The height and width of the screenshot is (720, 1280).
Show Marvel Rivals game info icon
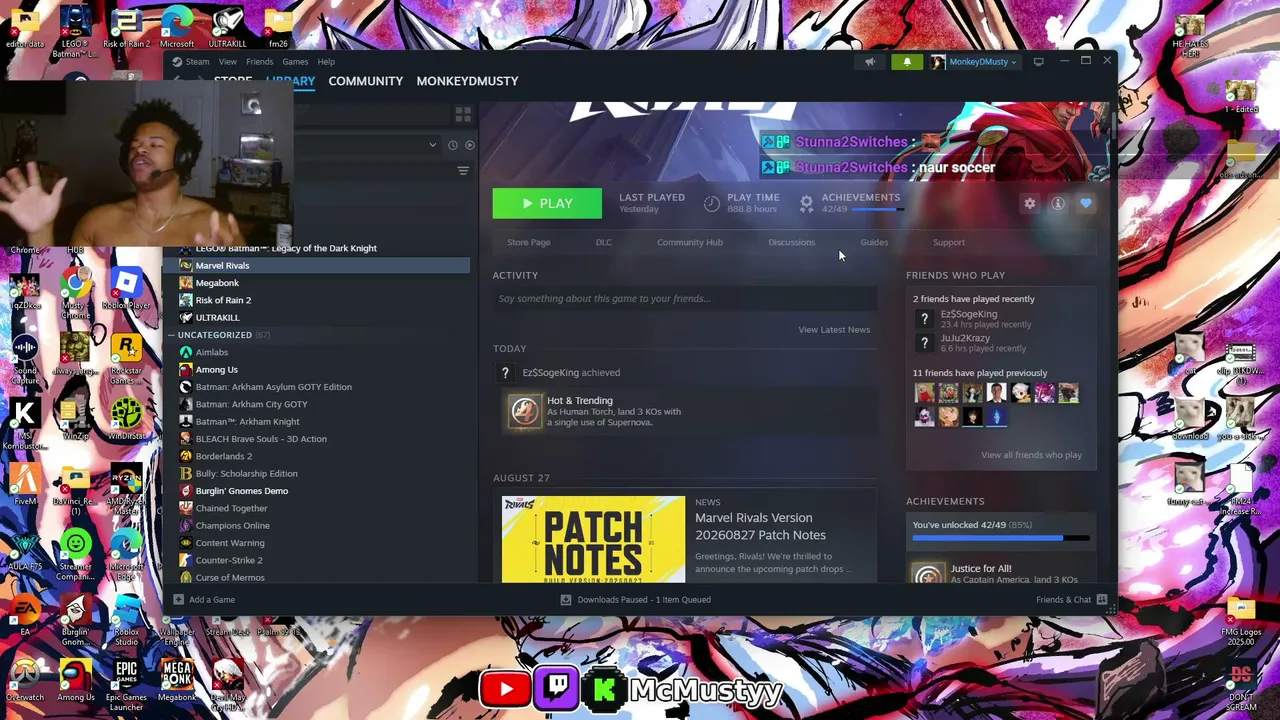(1058, 204)
